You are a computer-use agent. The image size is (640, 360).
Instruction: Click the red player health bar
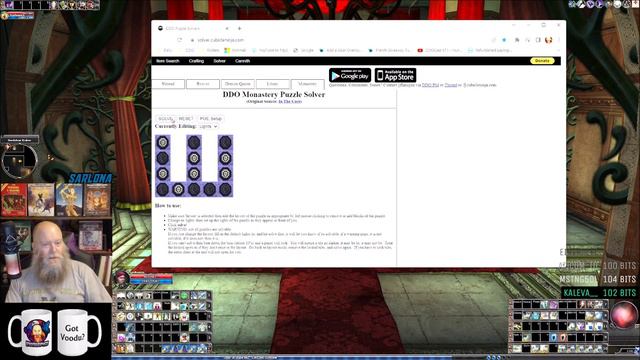click(151, 276)
